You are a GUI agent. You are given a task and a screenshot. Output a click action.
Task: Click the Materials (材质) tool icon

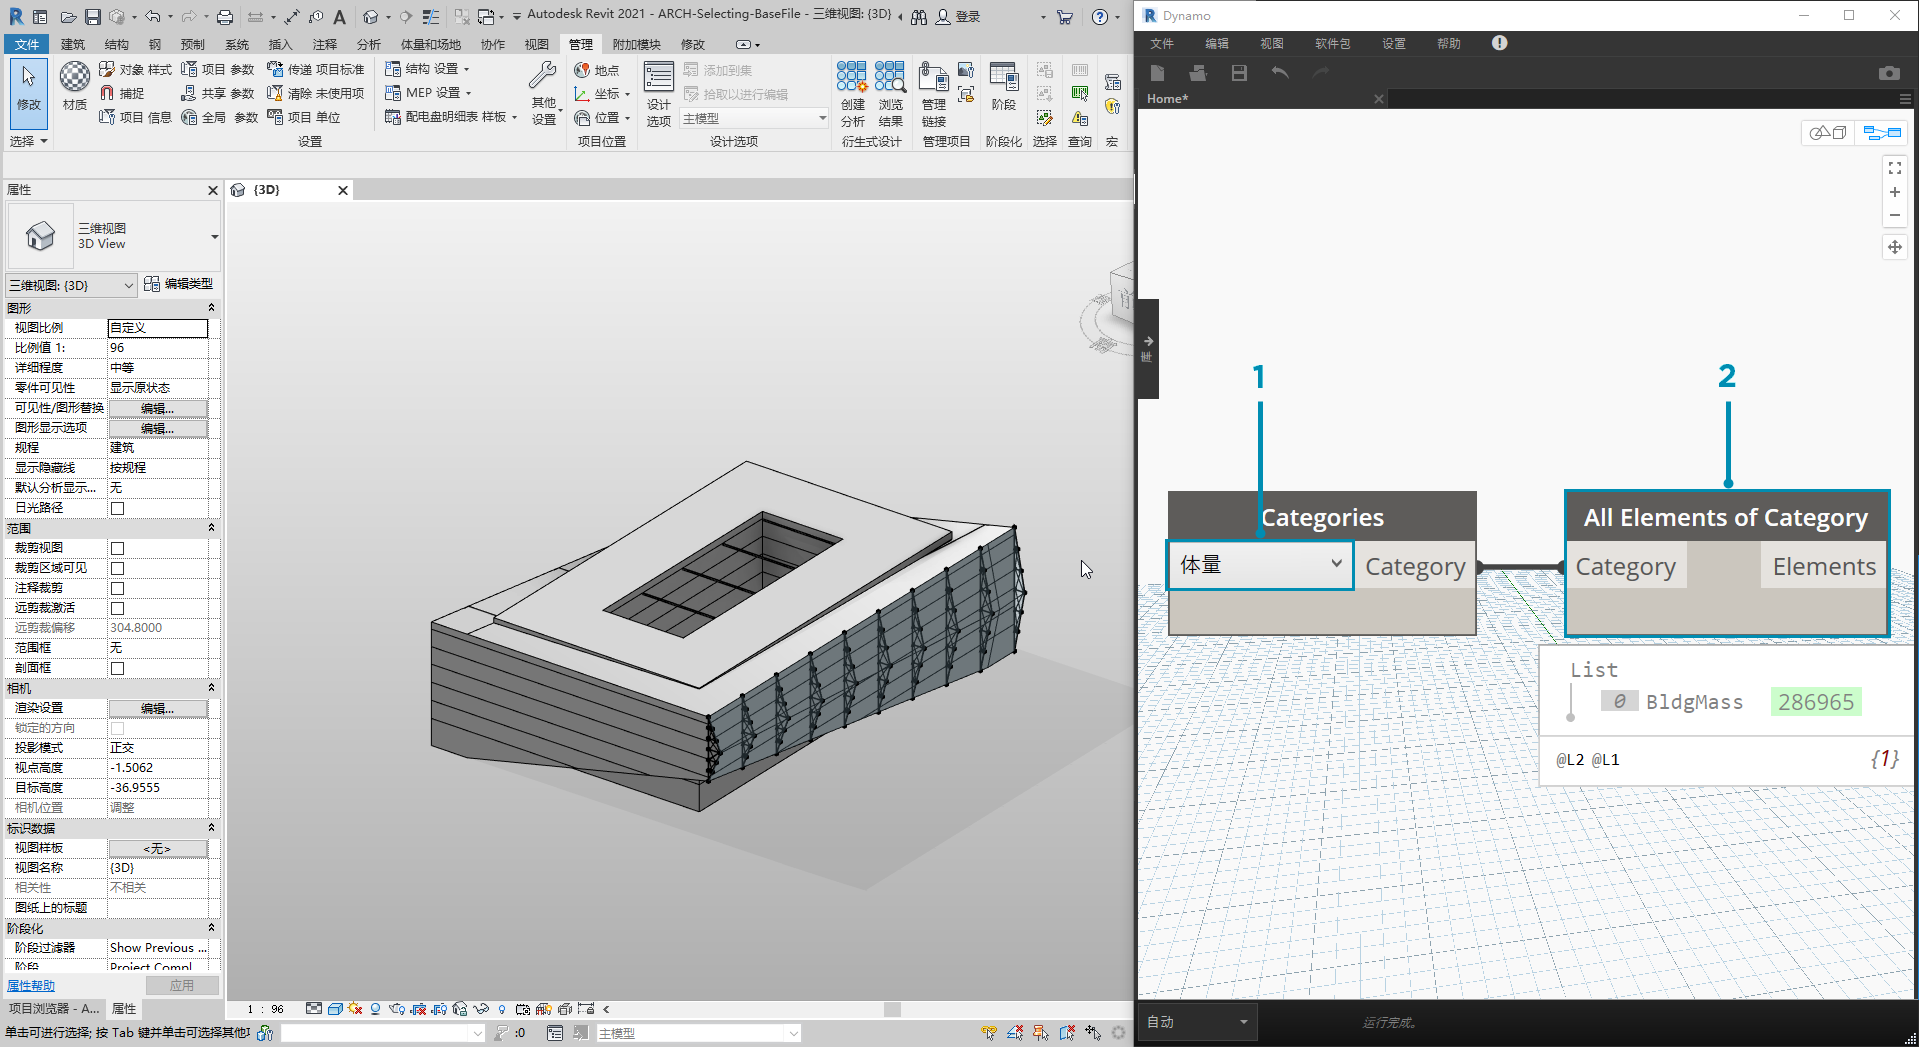[74, 77]
